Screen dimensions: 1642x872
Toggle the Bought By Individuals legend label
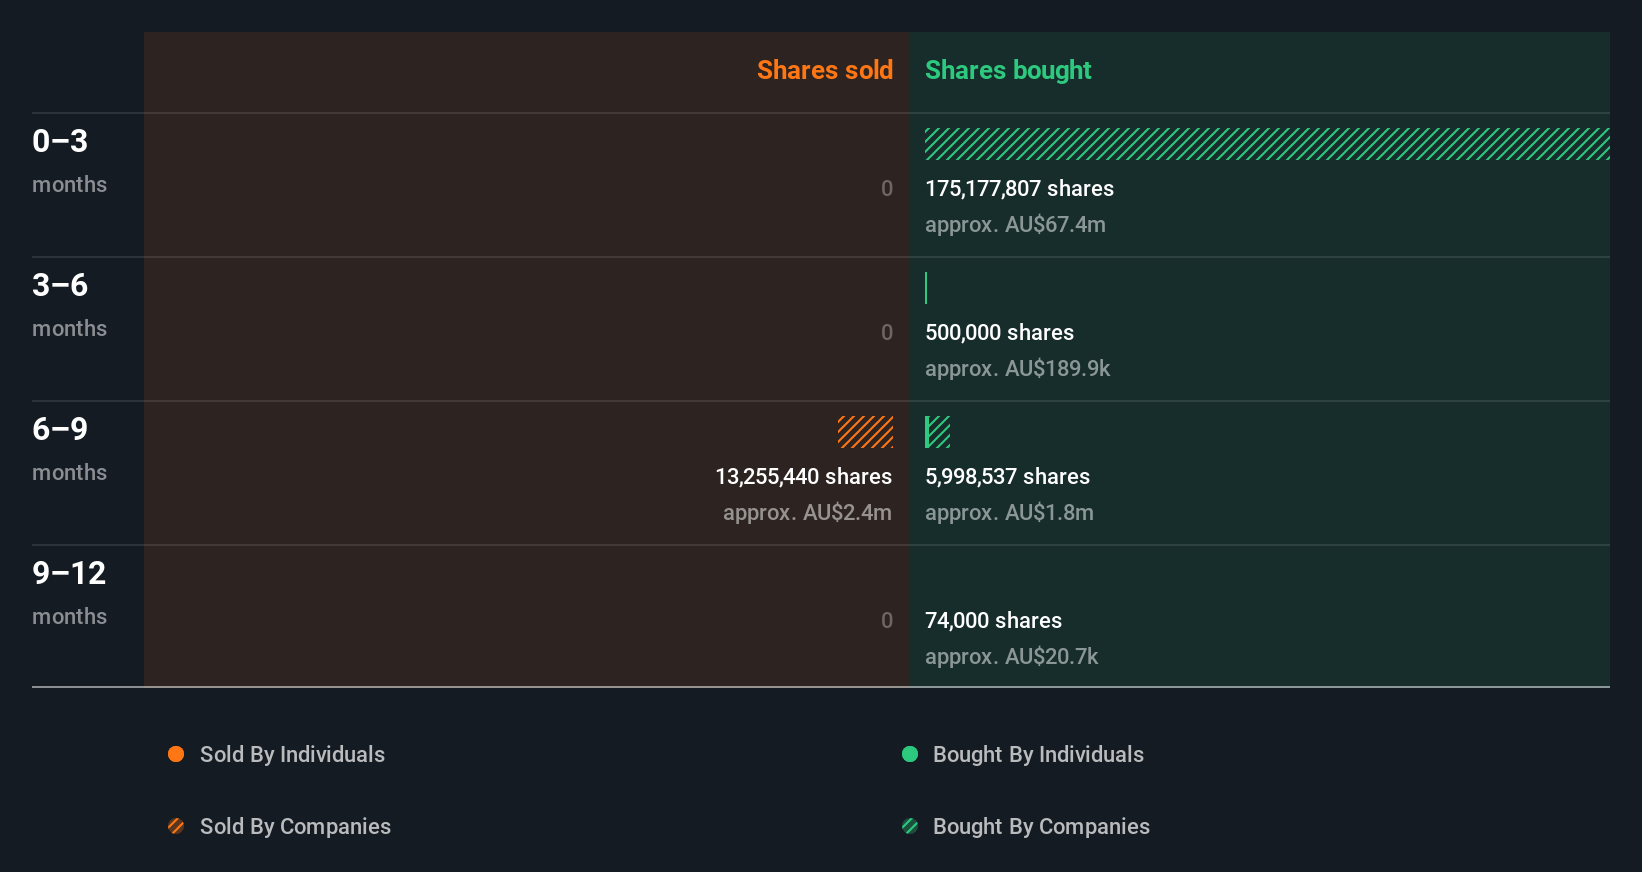pos(1038,754)
